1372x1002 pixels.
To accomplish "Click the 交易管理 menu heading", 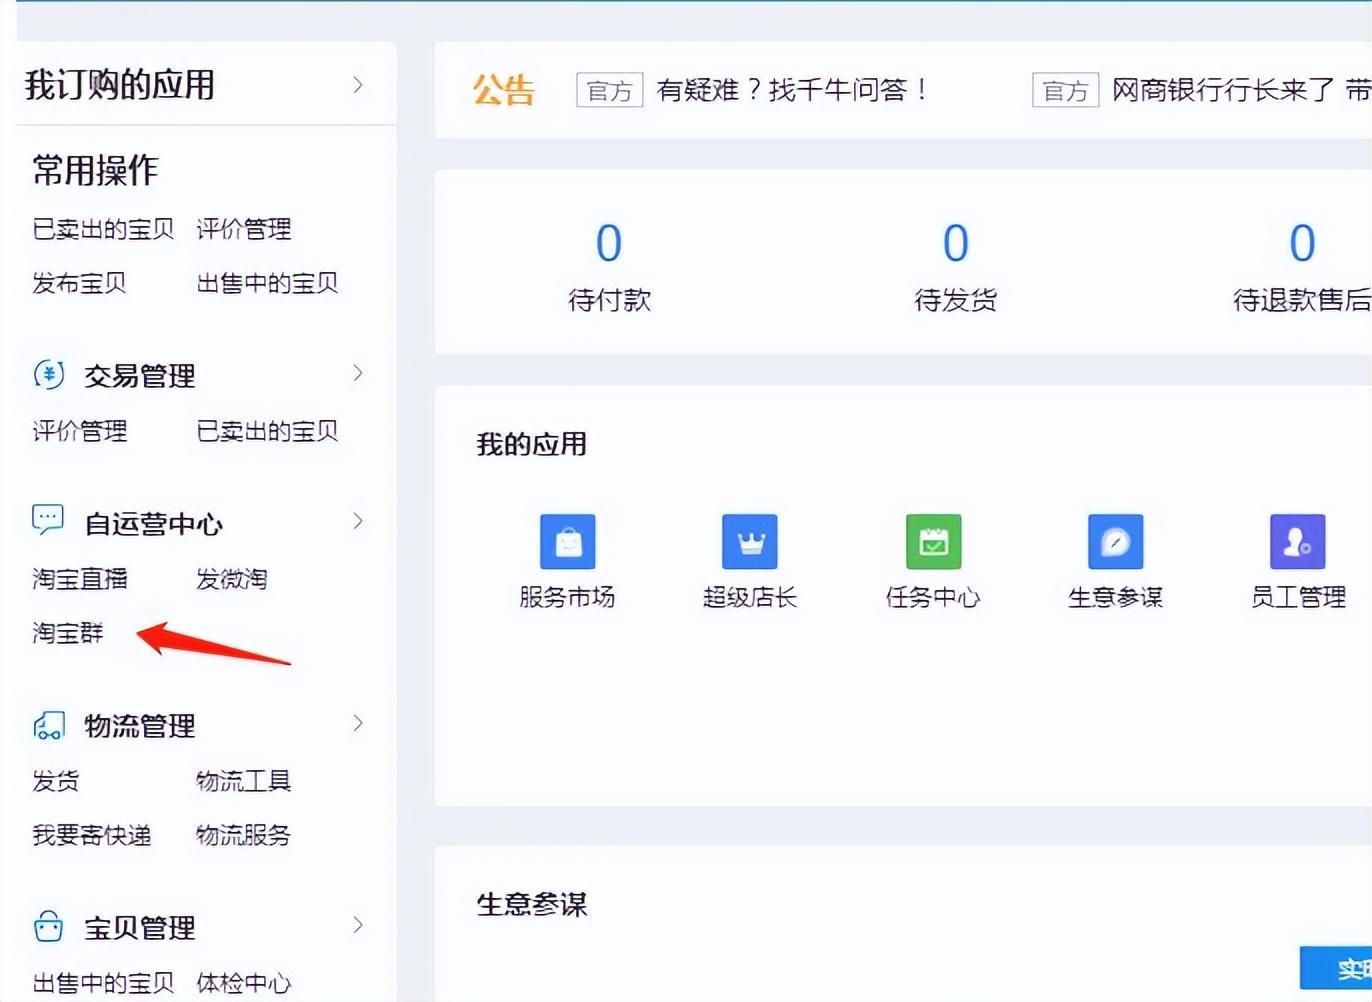I will pos(140,376).
